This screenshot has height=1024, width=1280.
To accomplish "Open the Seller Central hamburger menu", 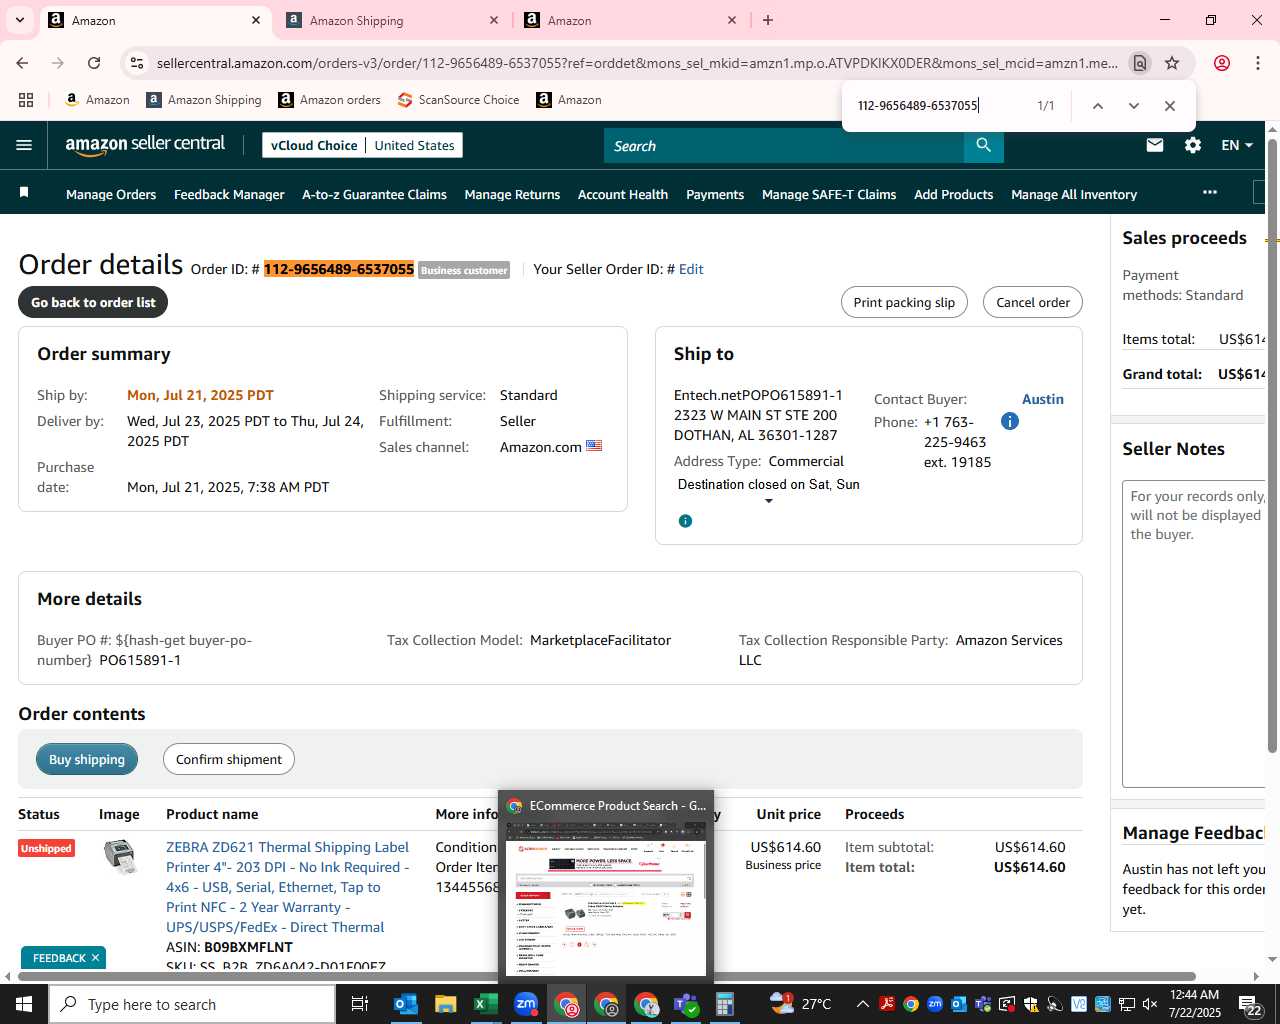I will click(24, 145).
